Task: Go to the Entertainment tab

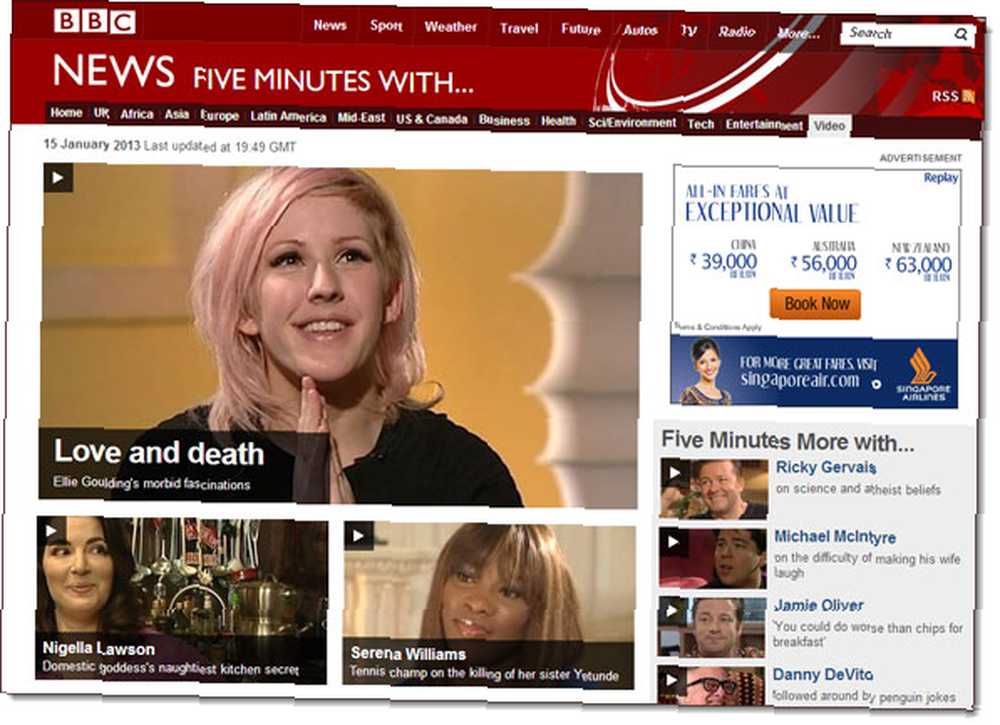Action: (x=763, y=125)
